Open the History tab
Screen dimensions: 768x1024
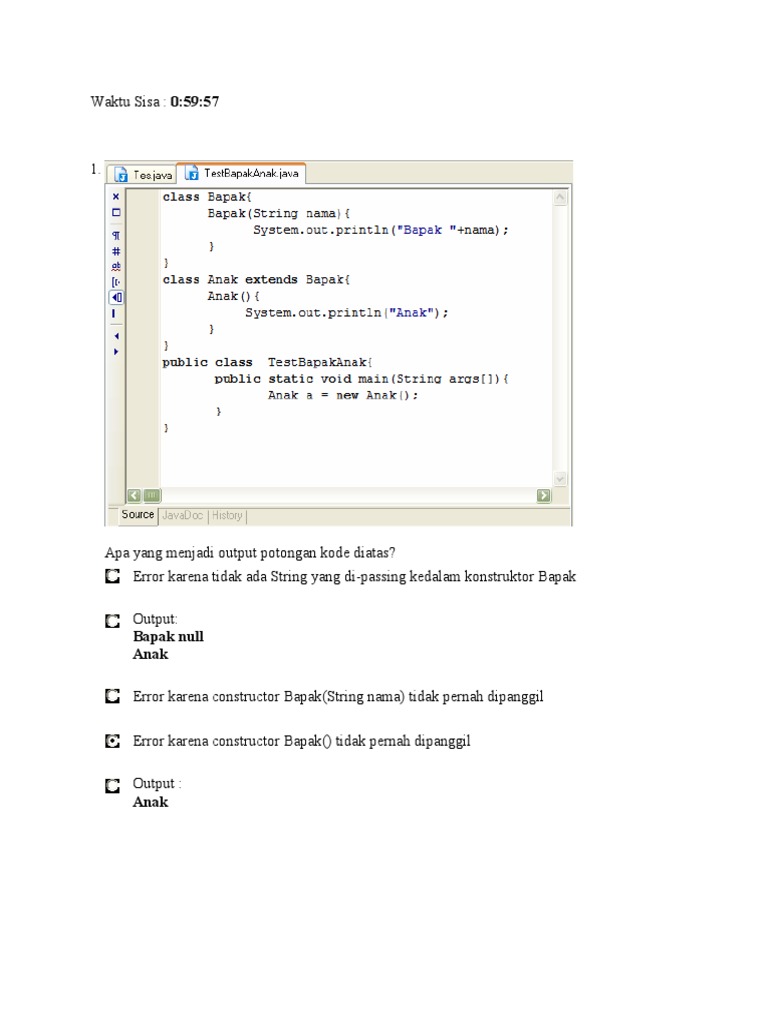tap(227, 515)
